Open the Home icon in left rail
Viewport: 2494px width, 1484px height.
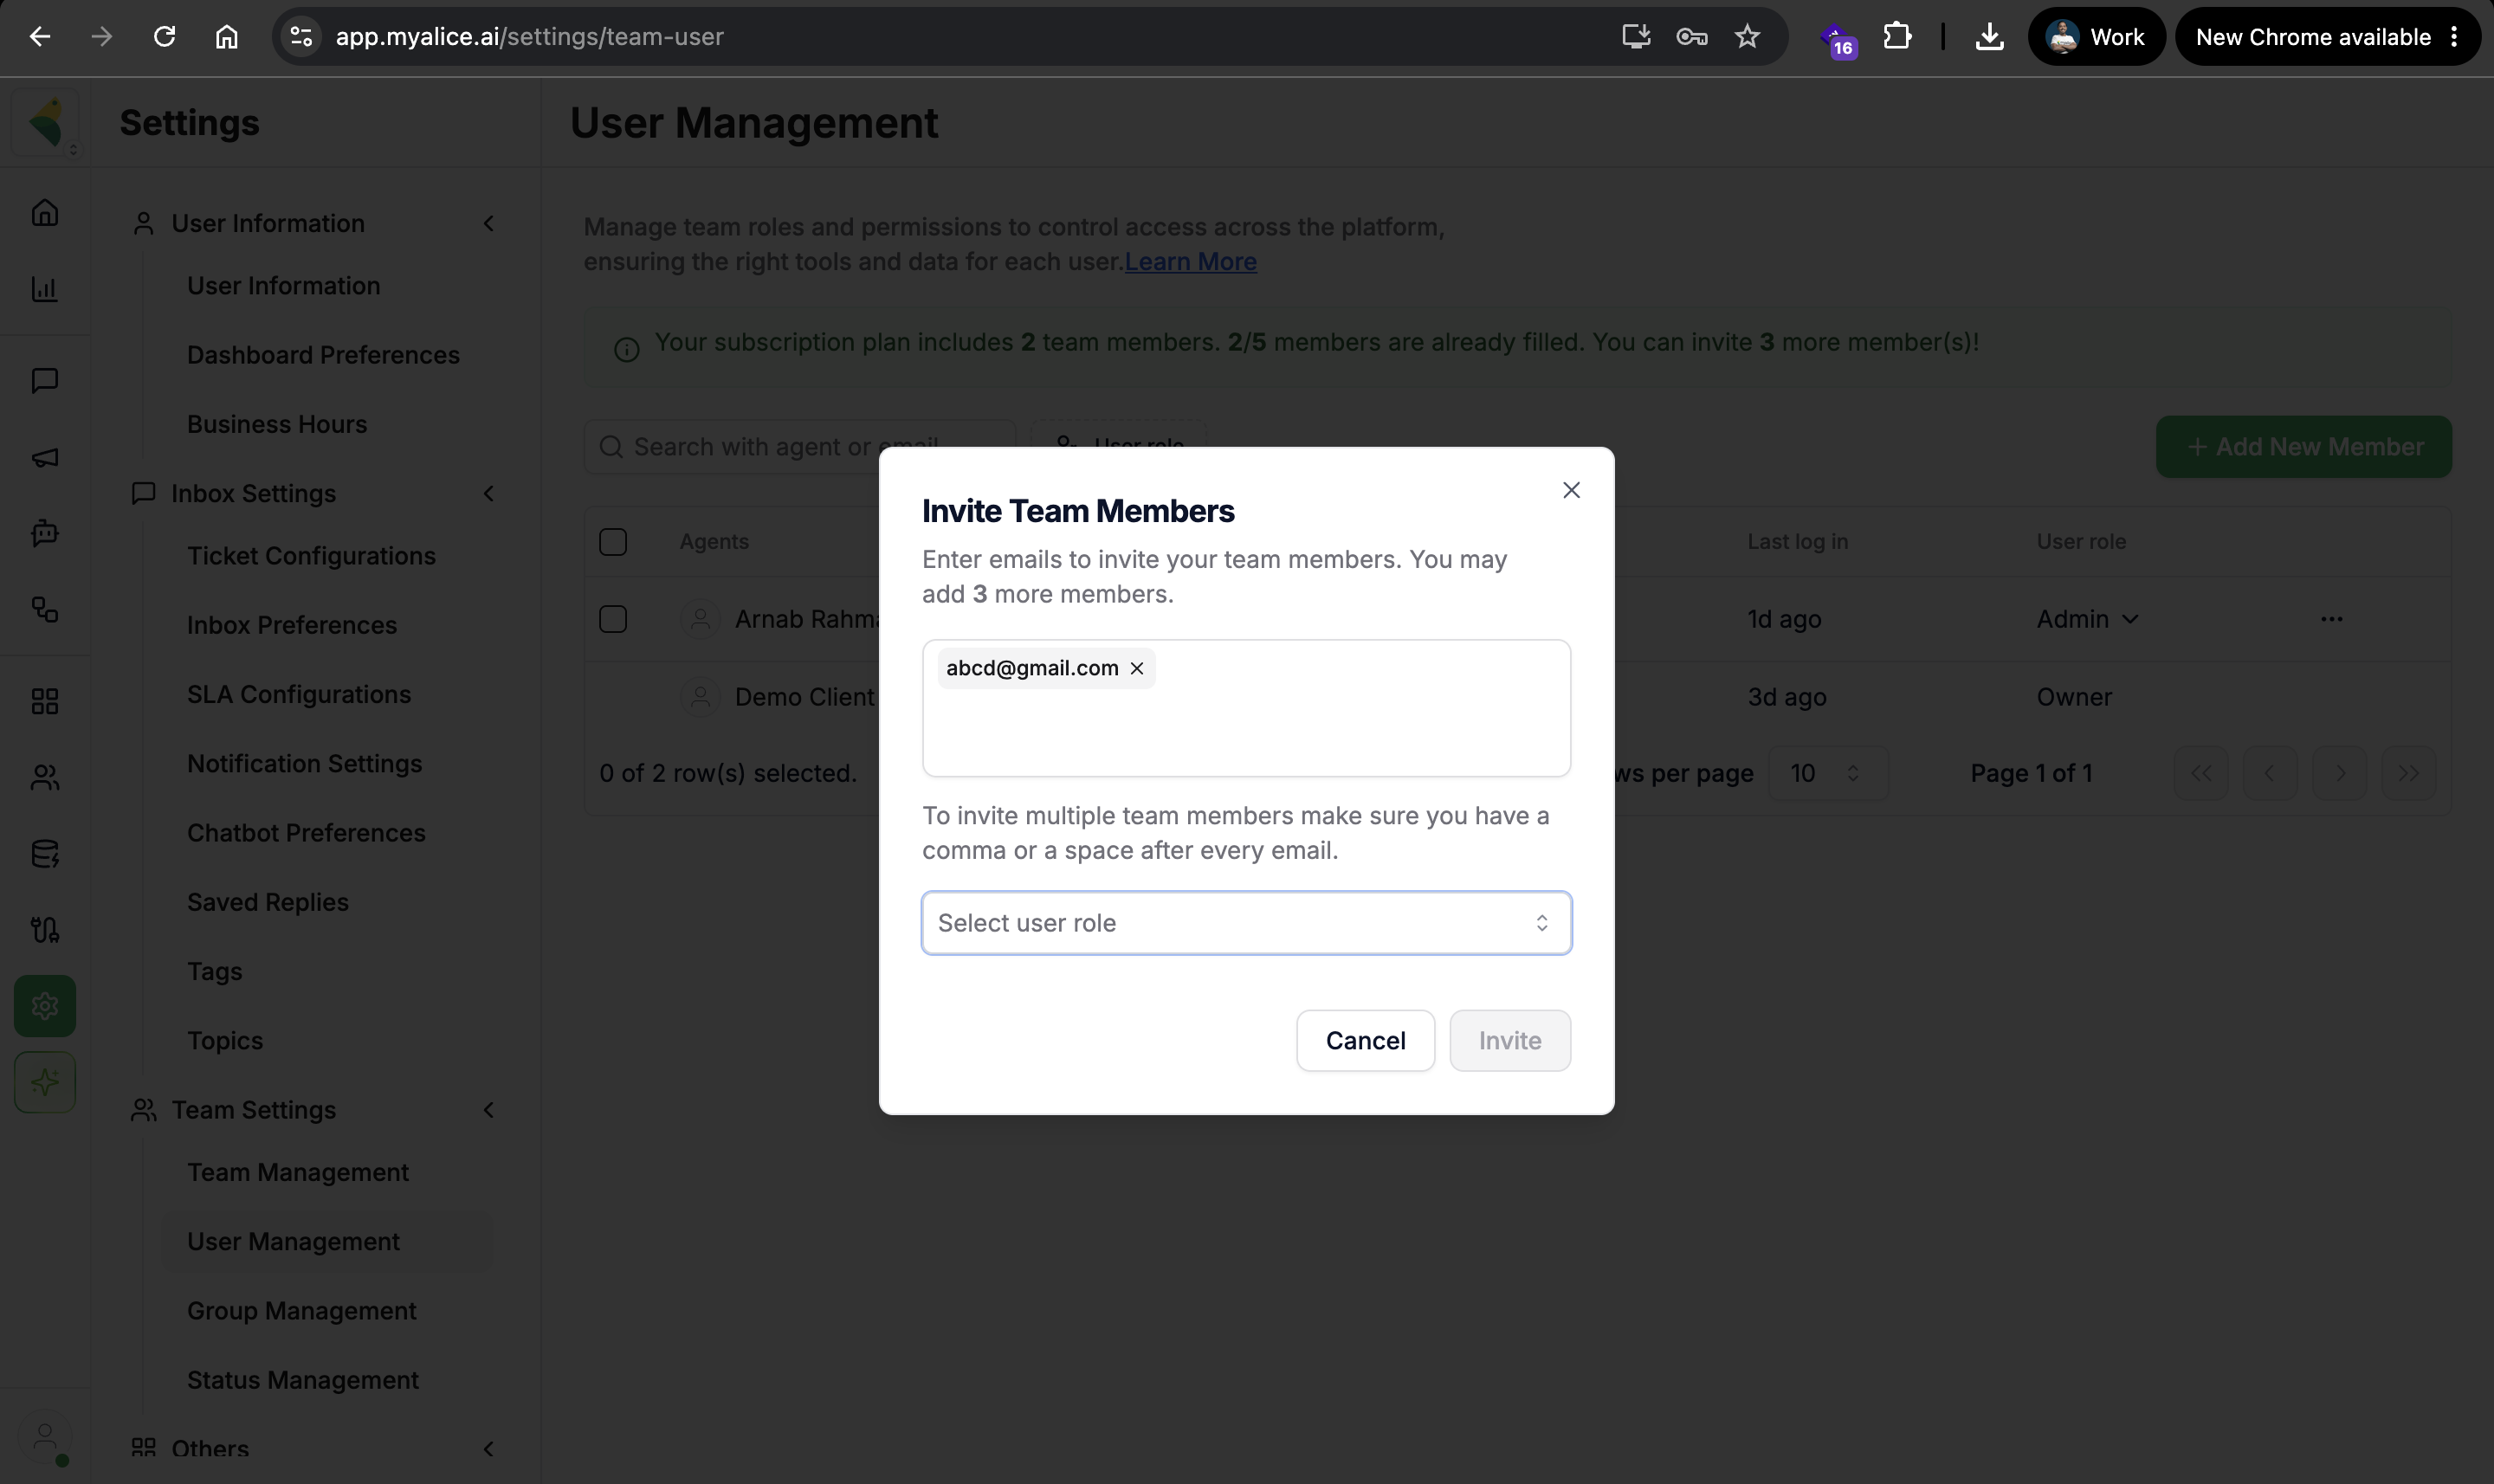45,212
